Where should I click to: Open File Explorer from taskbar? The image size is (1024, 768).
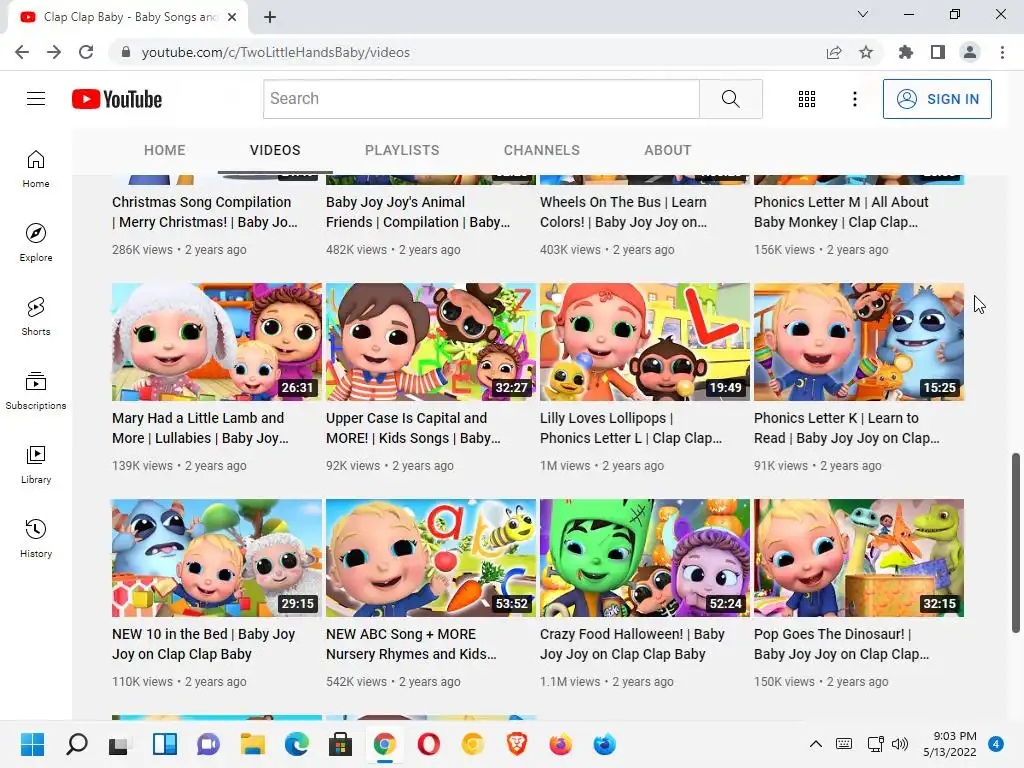point(252,744)
